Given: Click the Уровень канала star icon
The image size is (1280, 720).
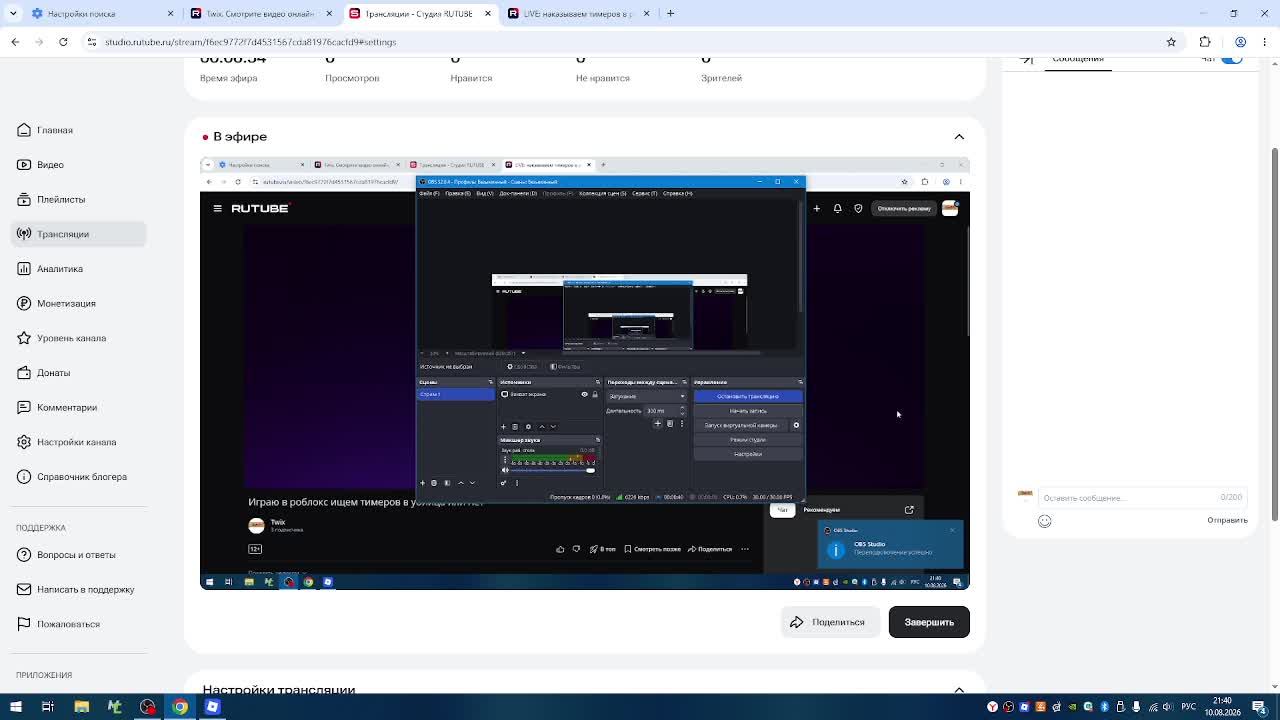Looking at the screenshot, I should pos(24,338).
